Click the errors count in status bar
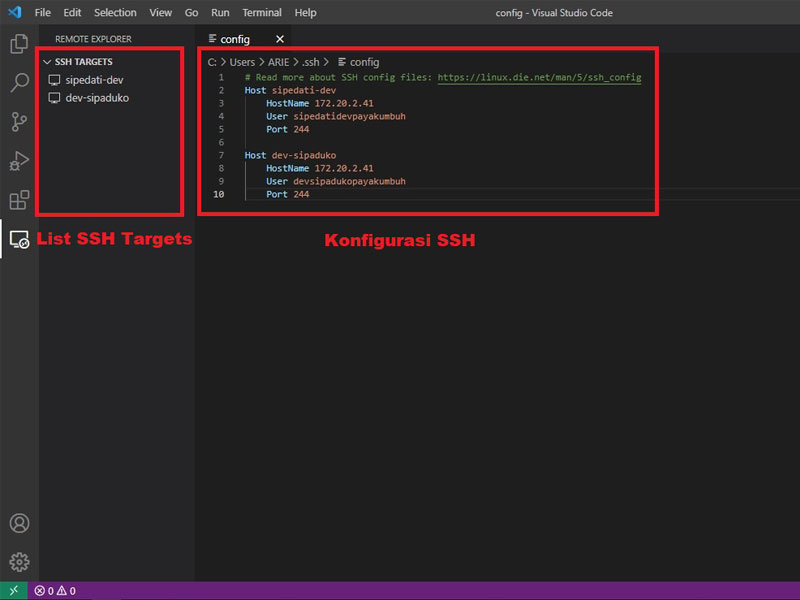This screenshot has width=800, height=600. coord(44,591)
